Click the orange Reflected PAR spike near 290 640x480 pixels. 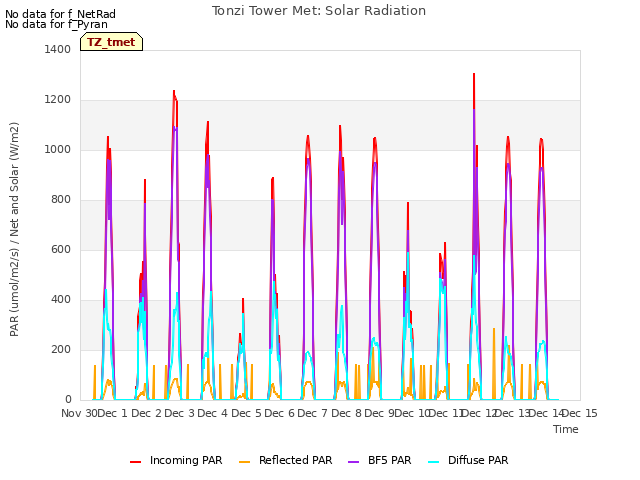(x=494, y=329)
